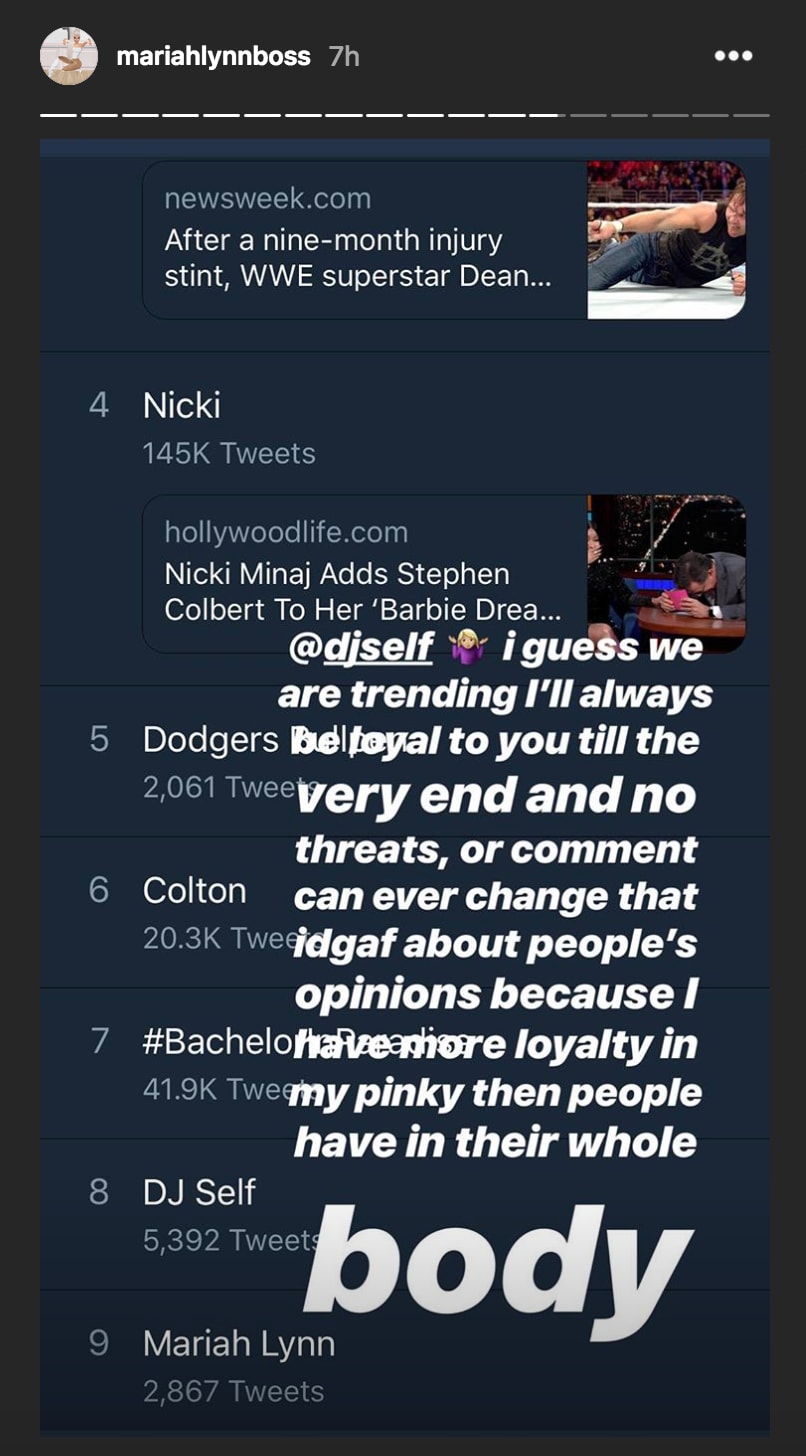The width and height of the screenshot is (806, 1456).
Task: Tap the 7h timestamp
Action: (x=343, y=57)
